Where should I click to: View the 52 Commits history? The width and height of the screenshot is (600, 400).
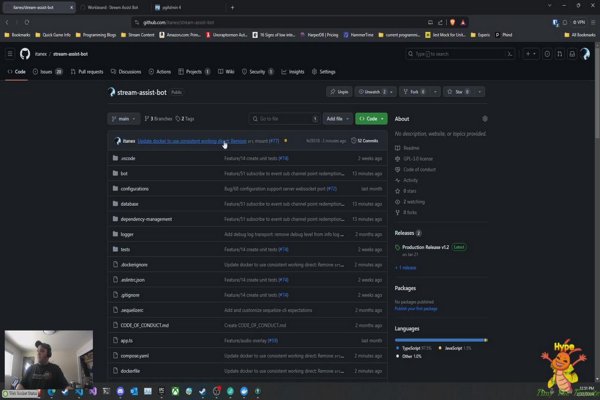coord(365,141)
